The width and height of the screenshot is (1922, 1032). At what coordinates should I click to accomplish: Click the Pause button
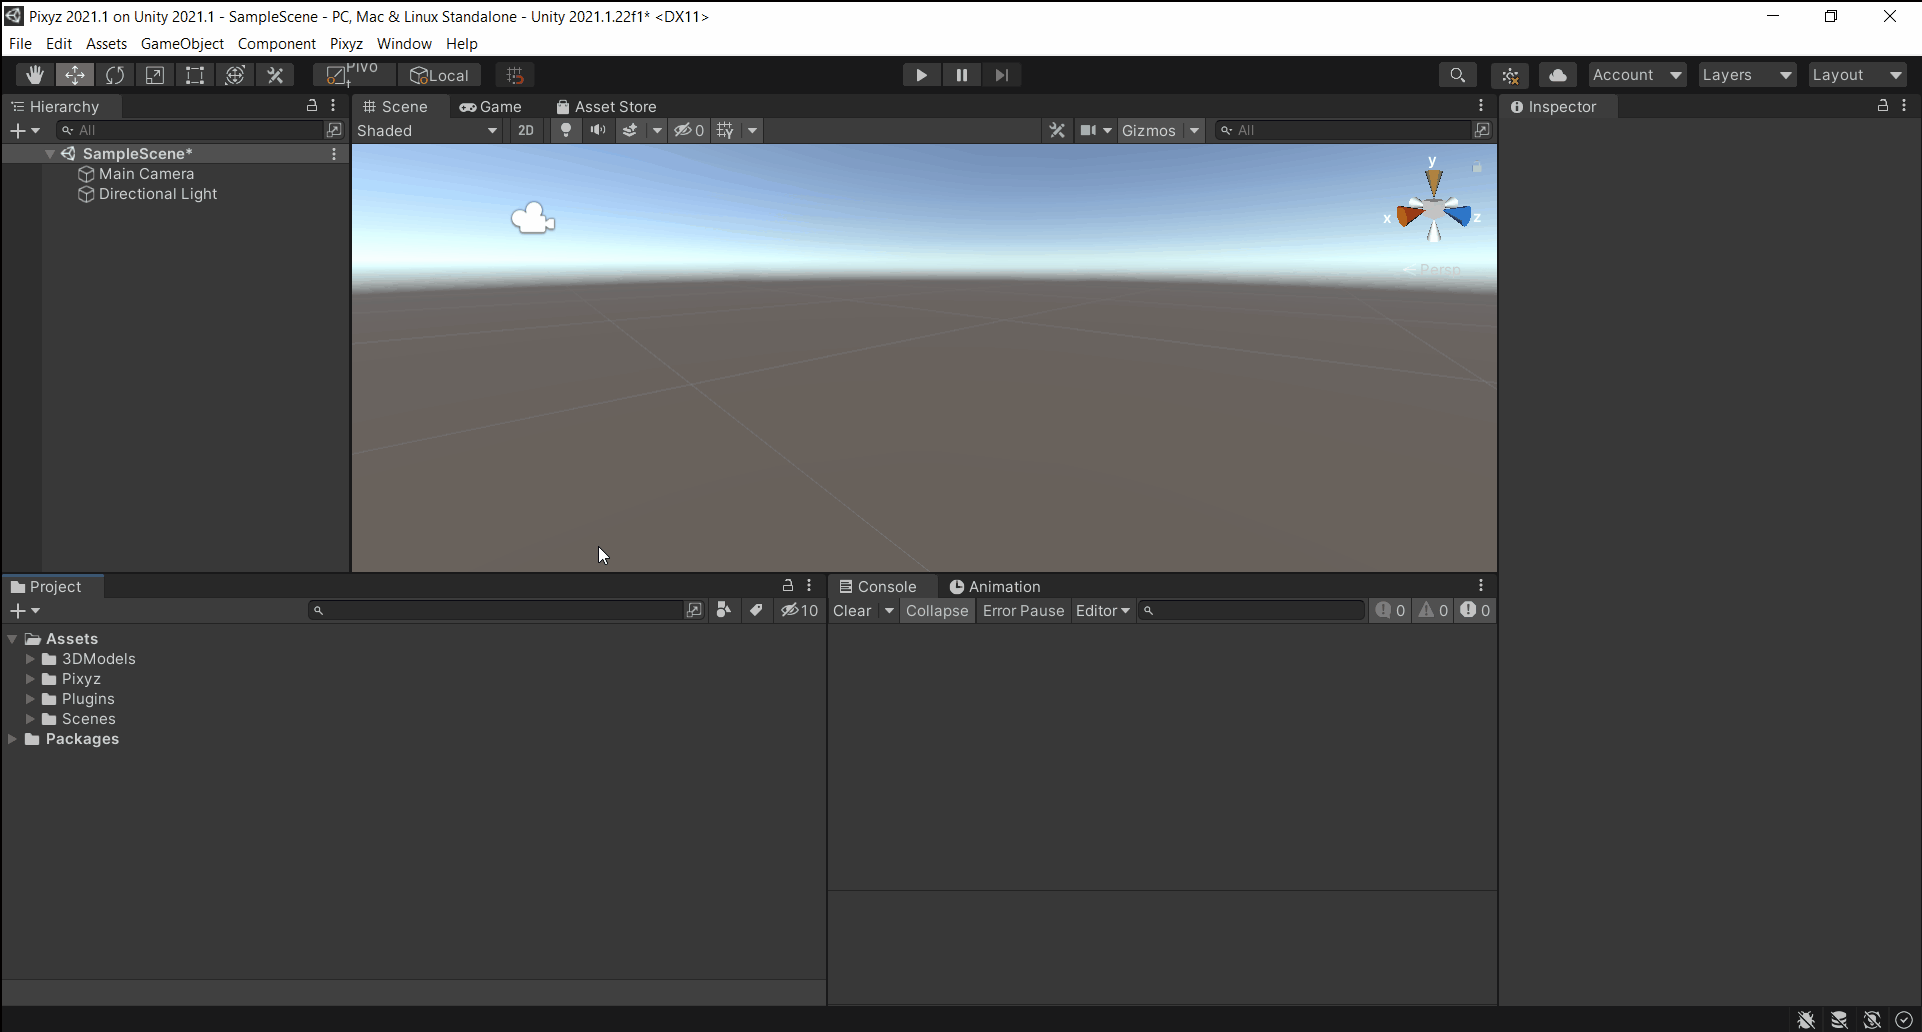pos(961,75)
